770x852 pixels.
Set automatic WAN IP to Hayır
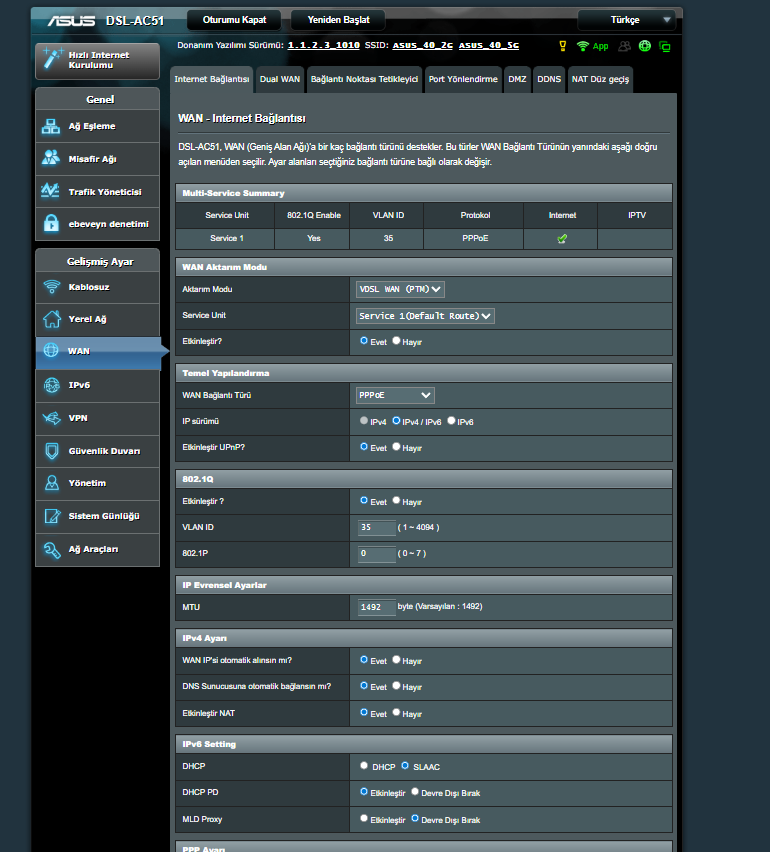(x=396, y=660)
